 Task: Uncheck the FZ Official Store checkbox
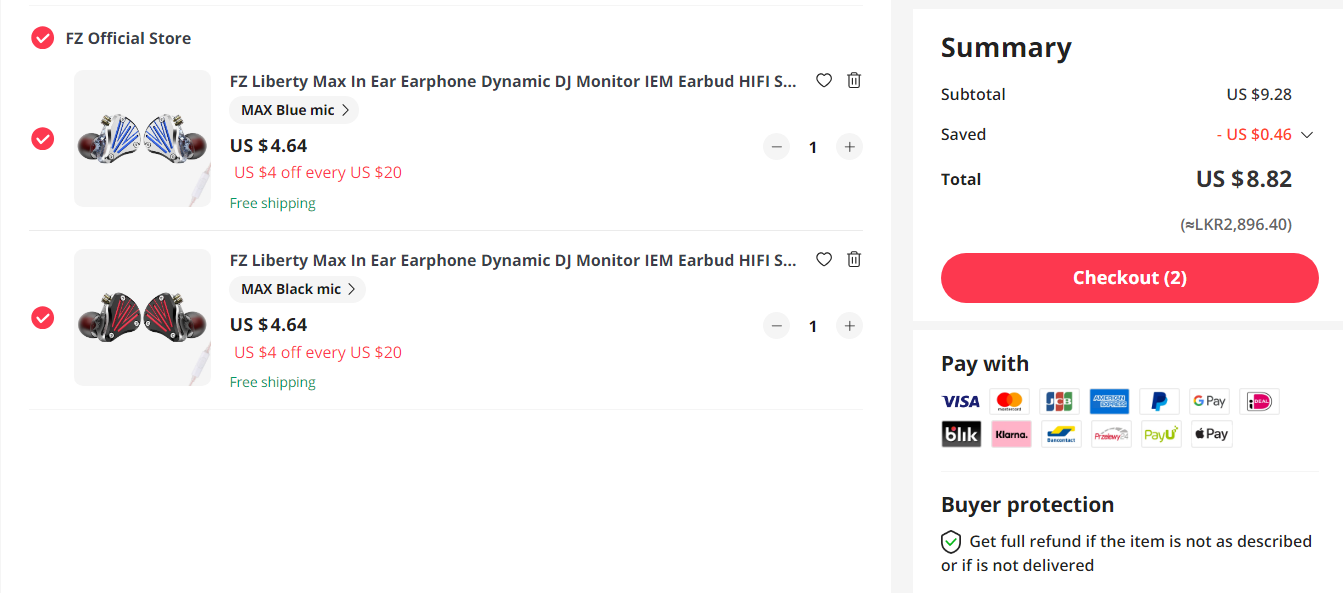(x=42, y=38)
